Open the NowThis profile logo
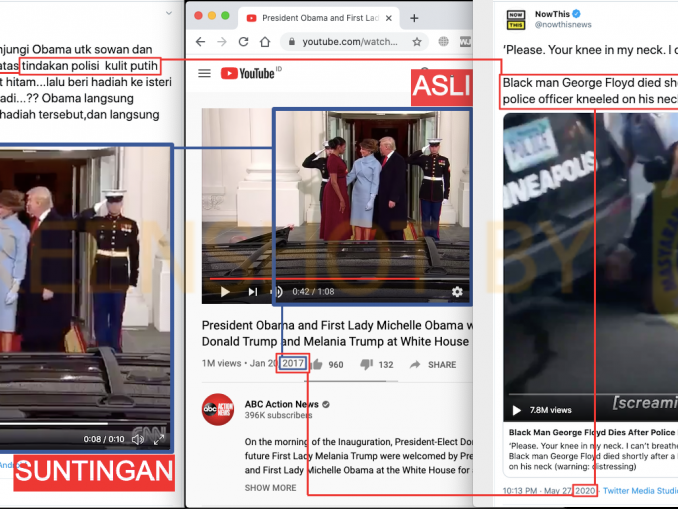 click(x=515, y=20)
